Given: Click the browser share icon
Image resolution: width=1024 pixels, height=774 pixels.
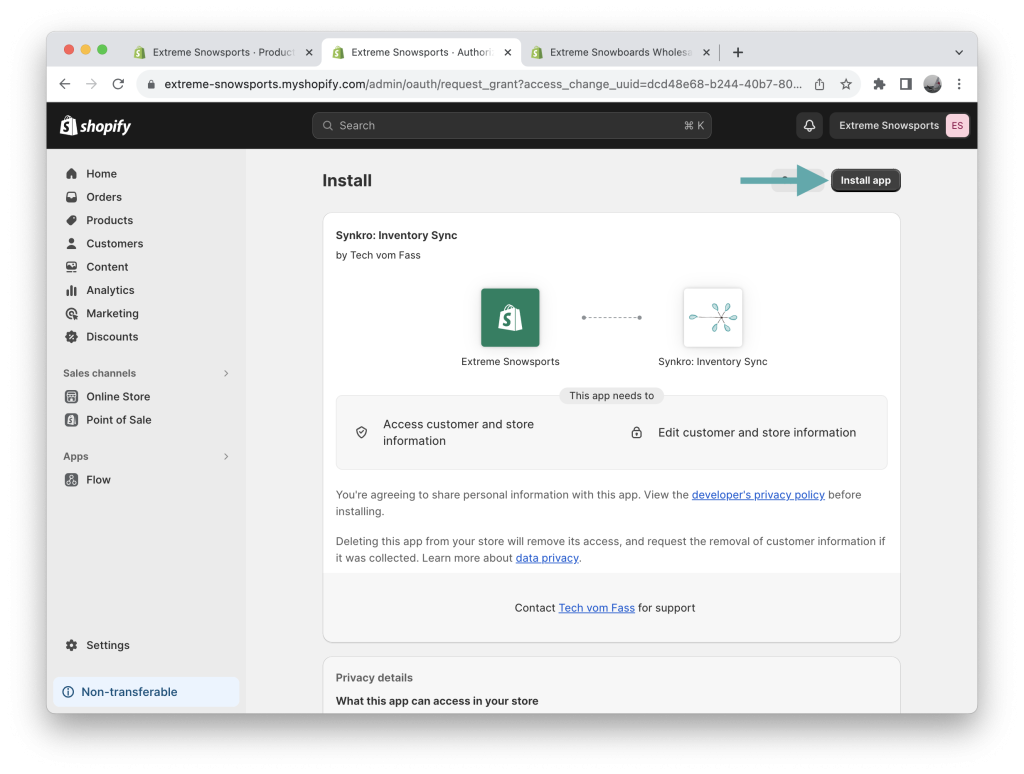Looking at the screenshot, I should point(820,84).
